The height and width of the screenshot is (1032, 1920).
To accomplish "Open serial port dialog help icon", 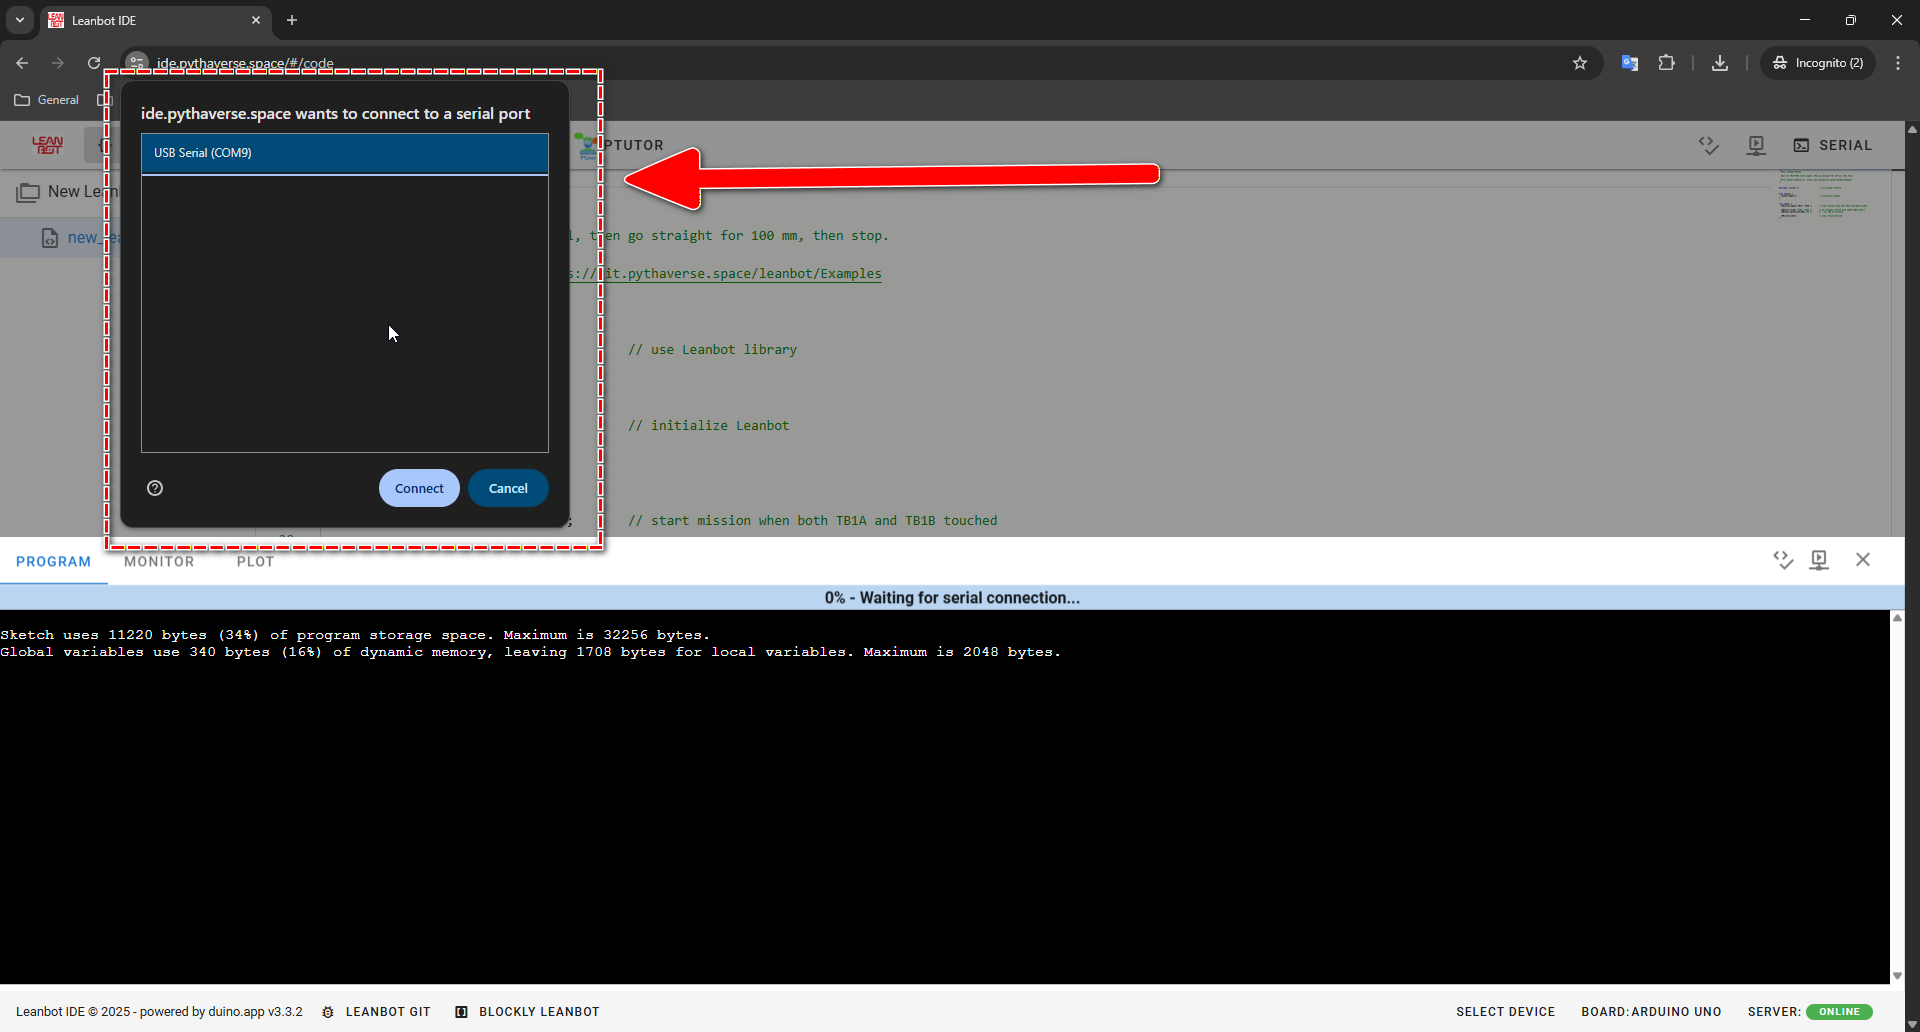I will click(155, 488).
